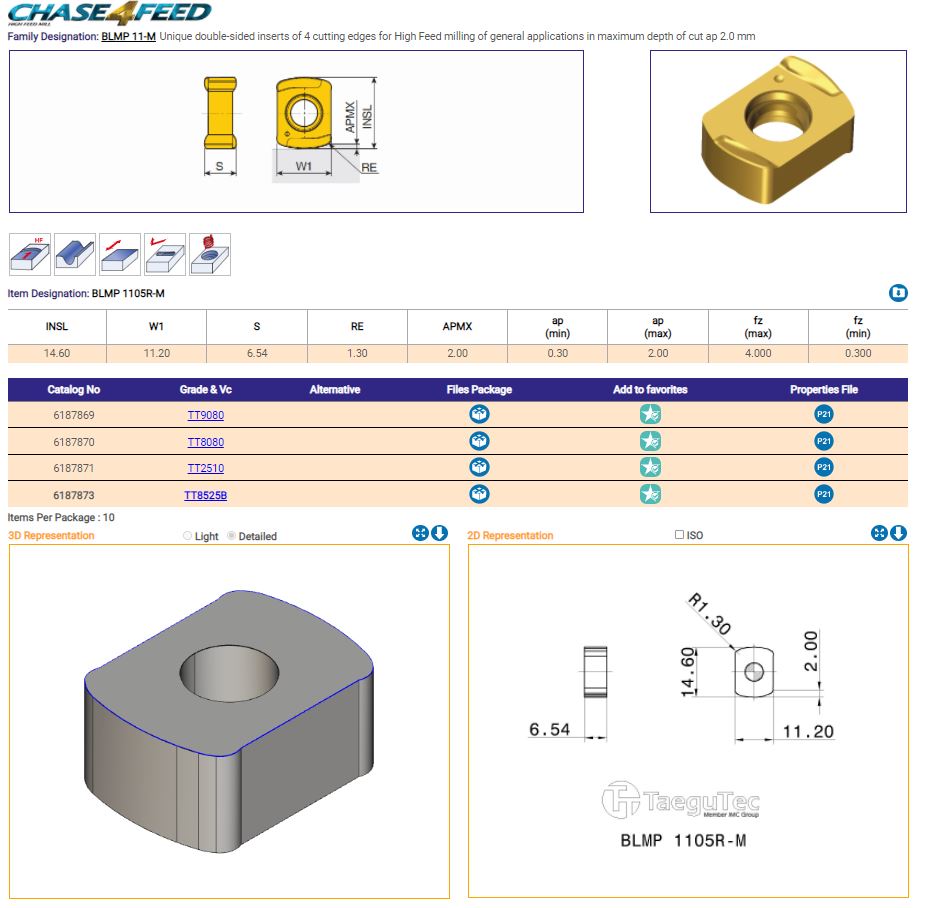Follow the BLMP 11-M family designation link

128,36
